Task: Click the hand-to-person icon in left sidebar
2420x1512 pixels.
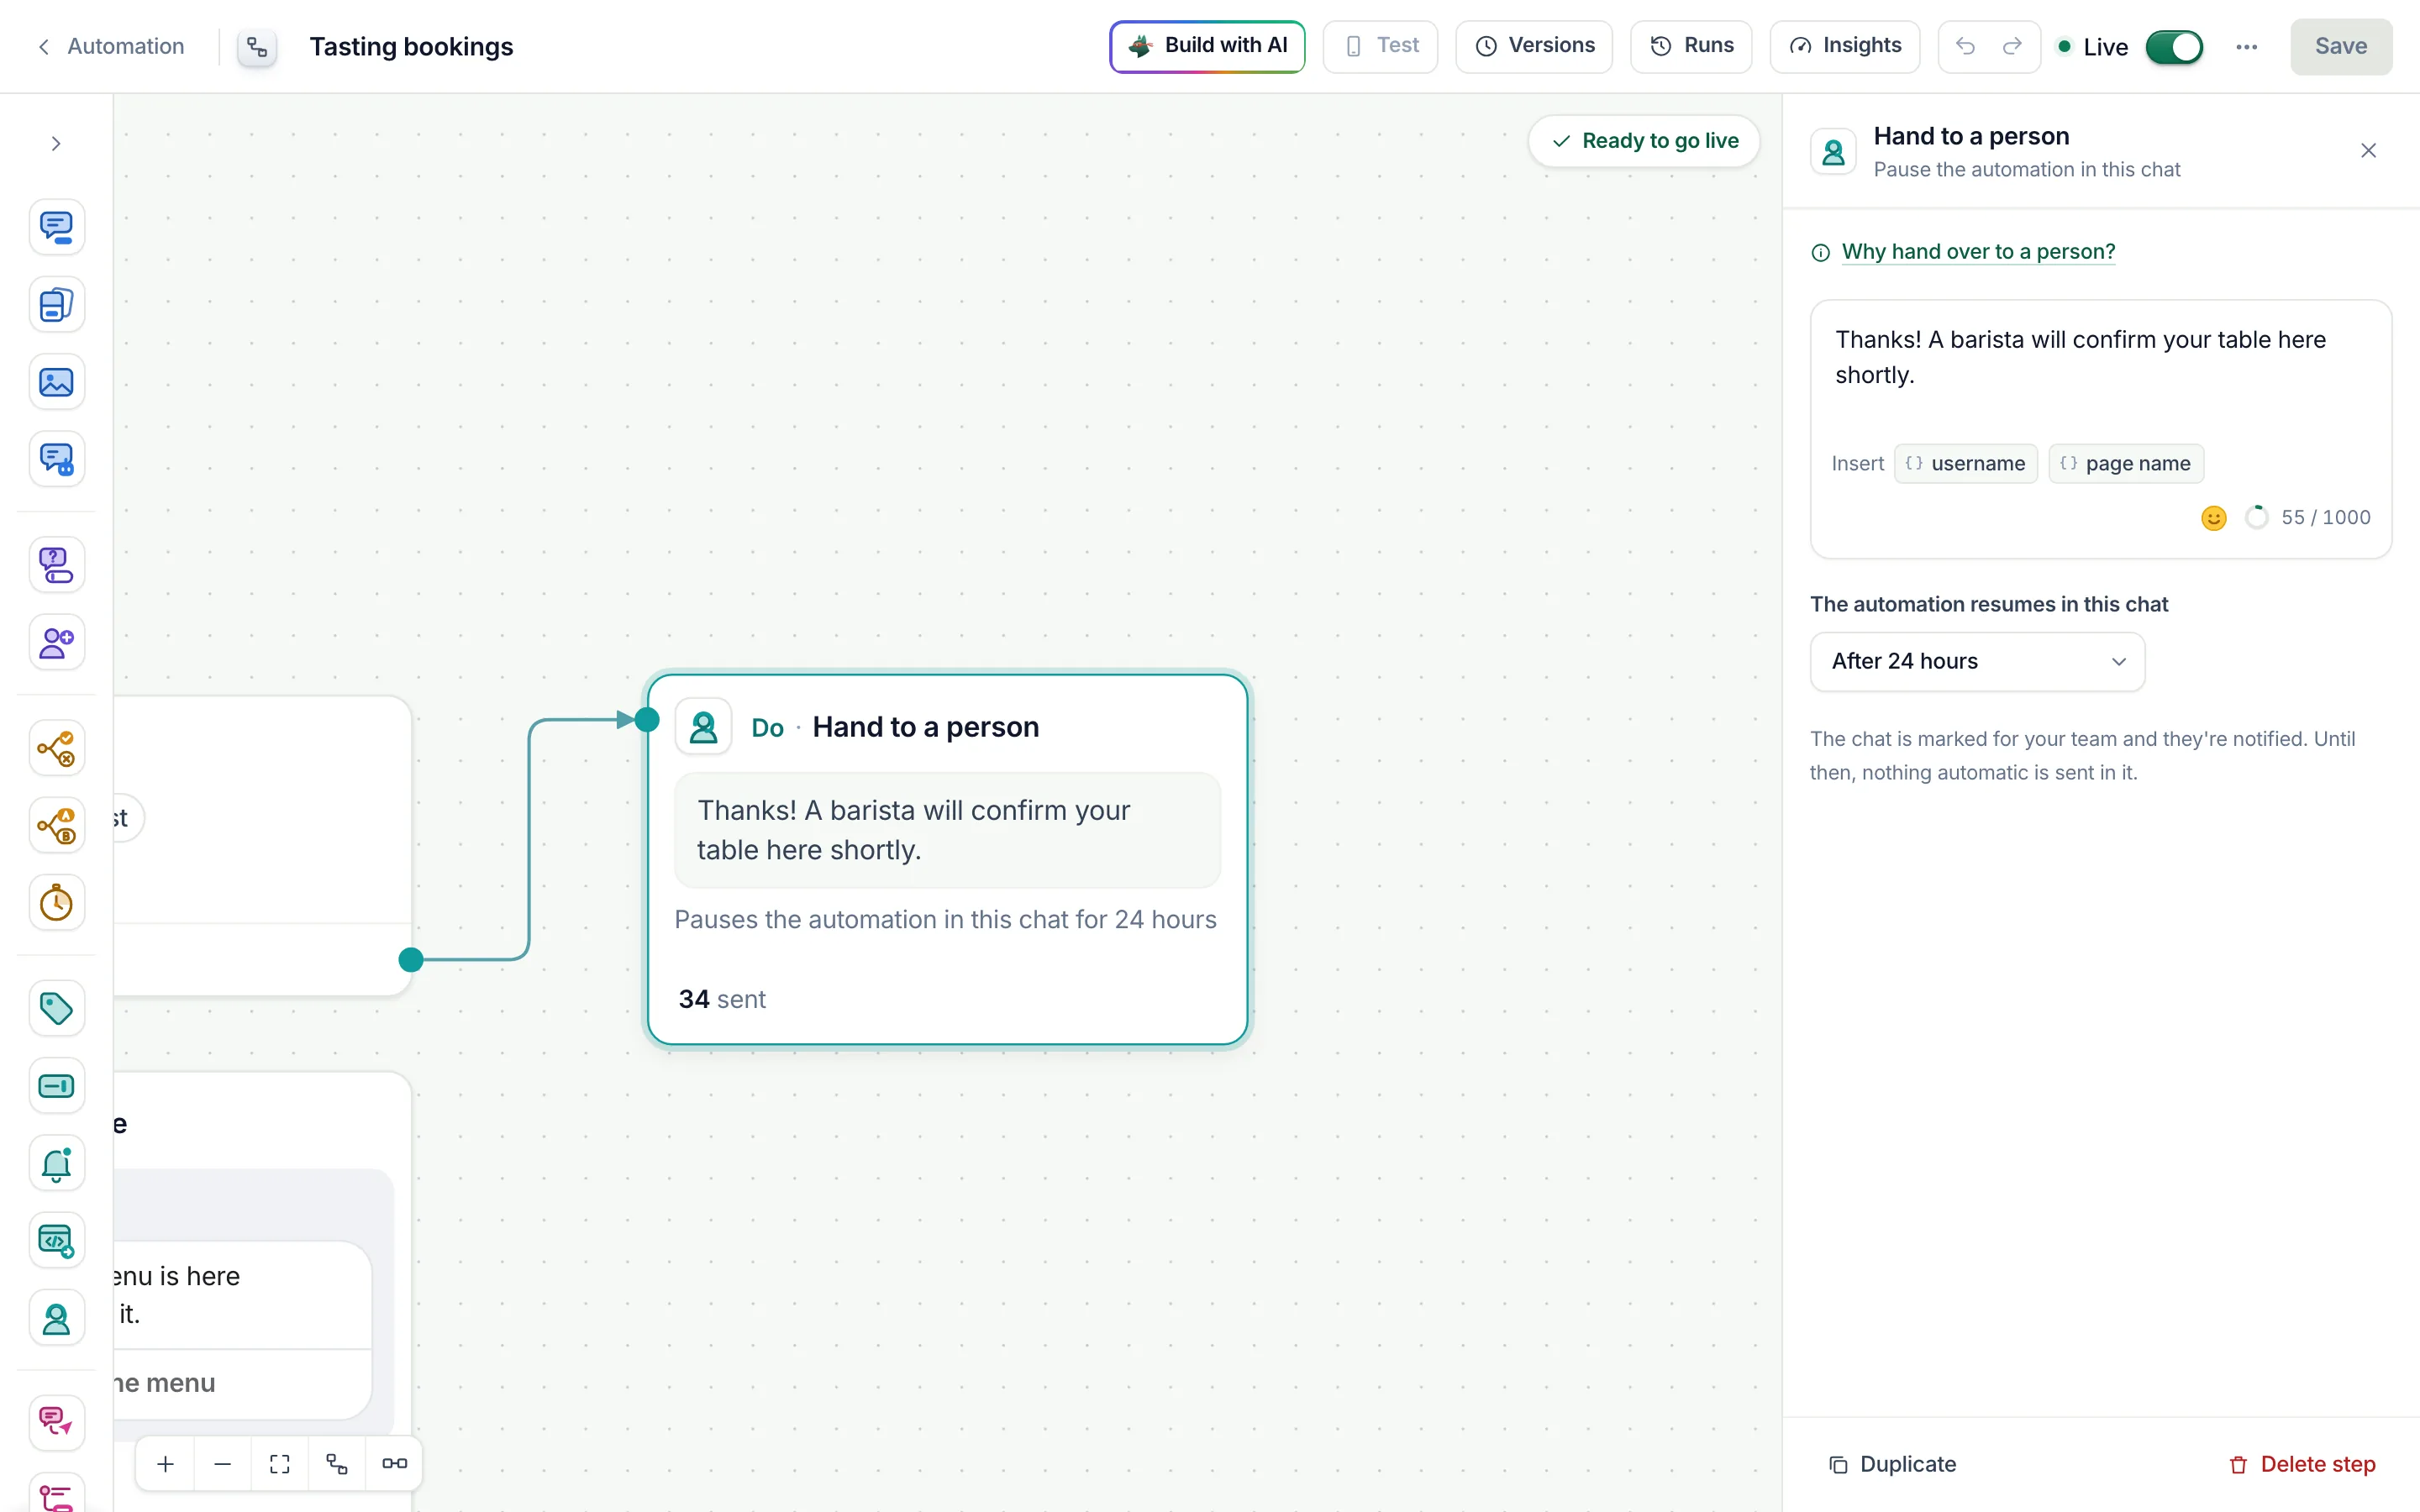Action: click(x=56, y=1318)
